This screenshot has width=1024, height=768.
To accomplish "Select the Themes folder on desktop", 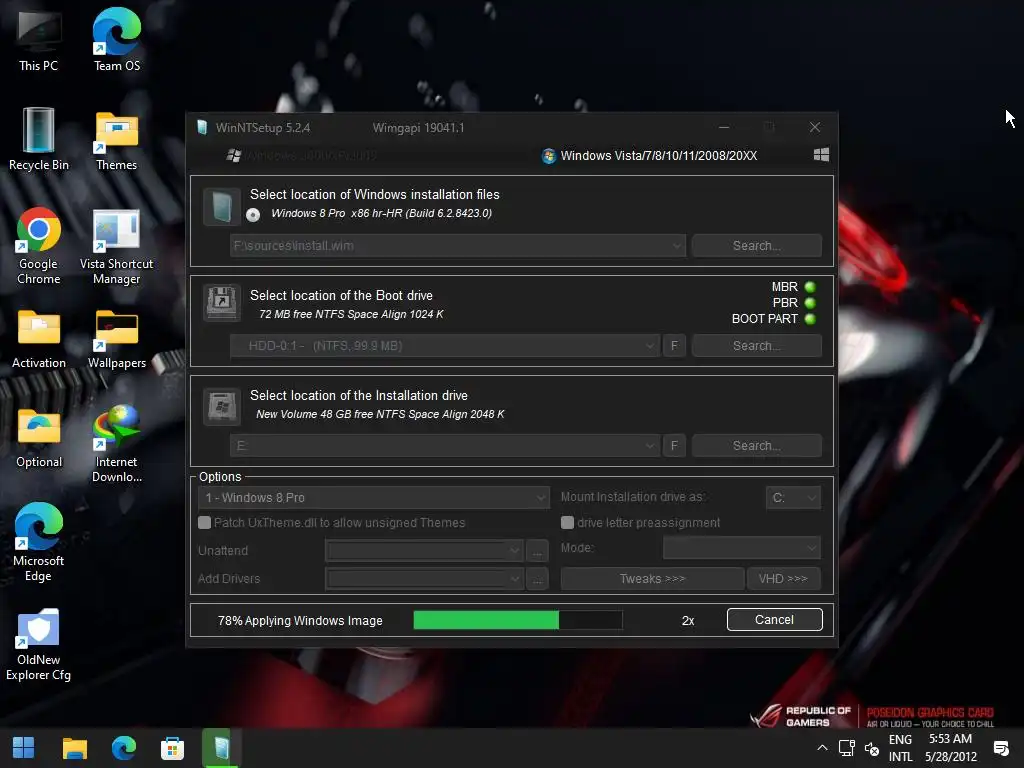I will 116,139.
